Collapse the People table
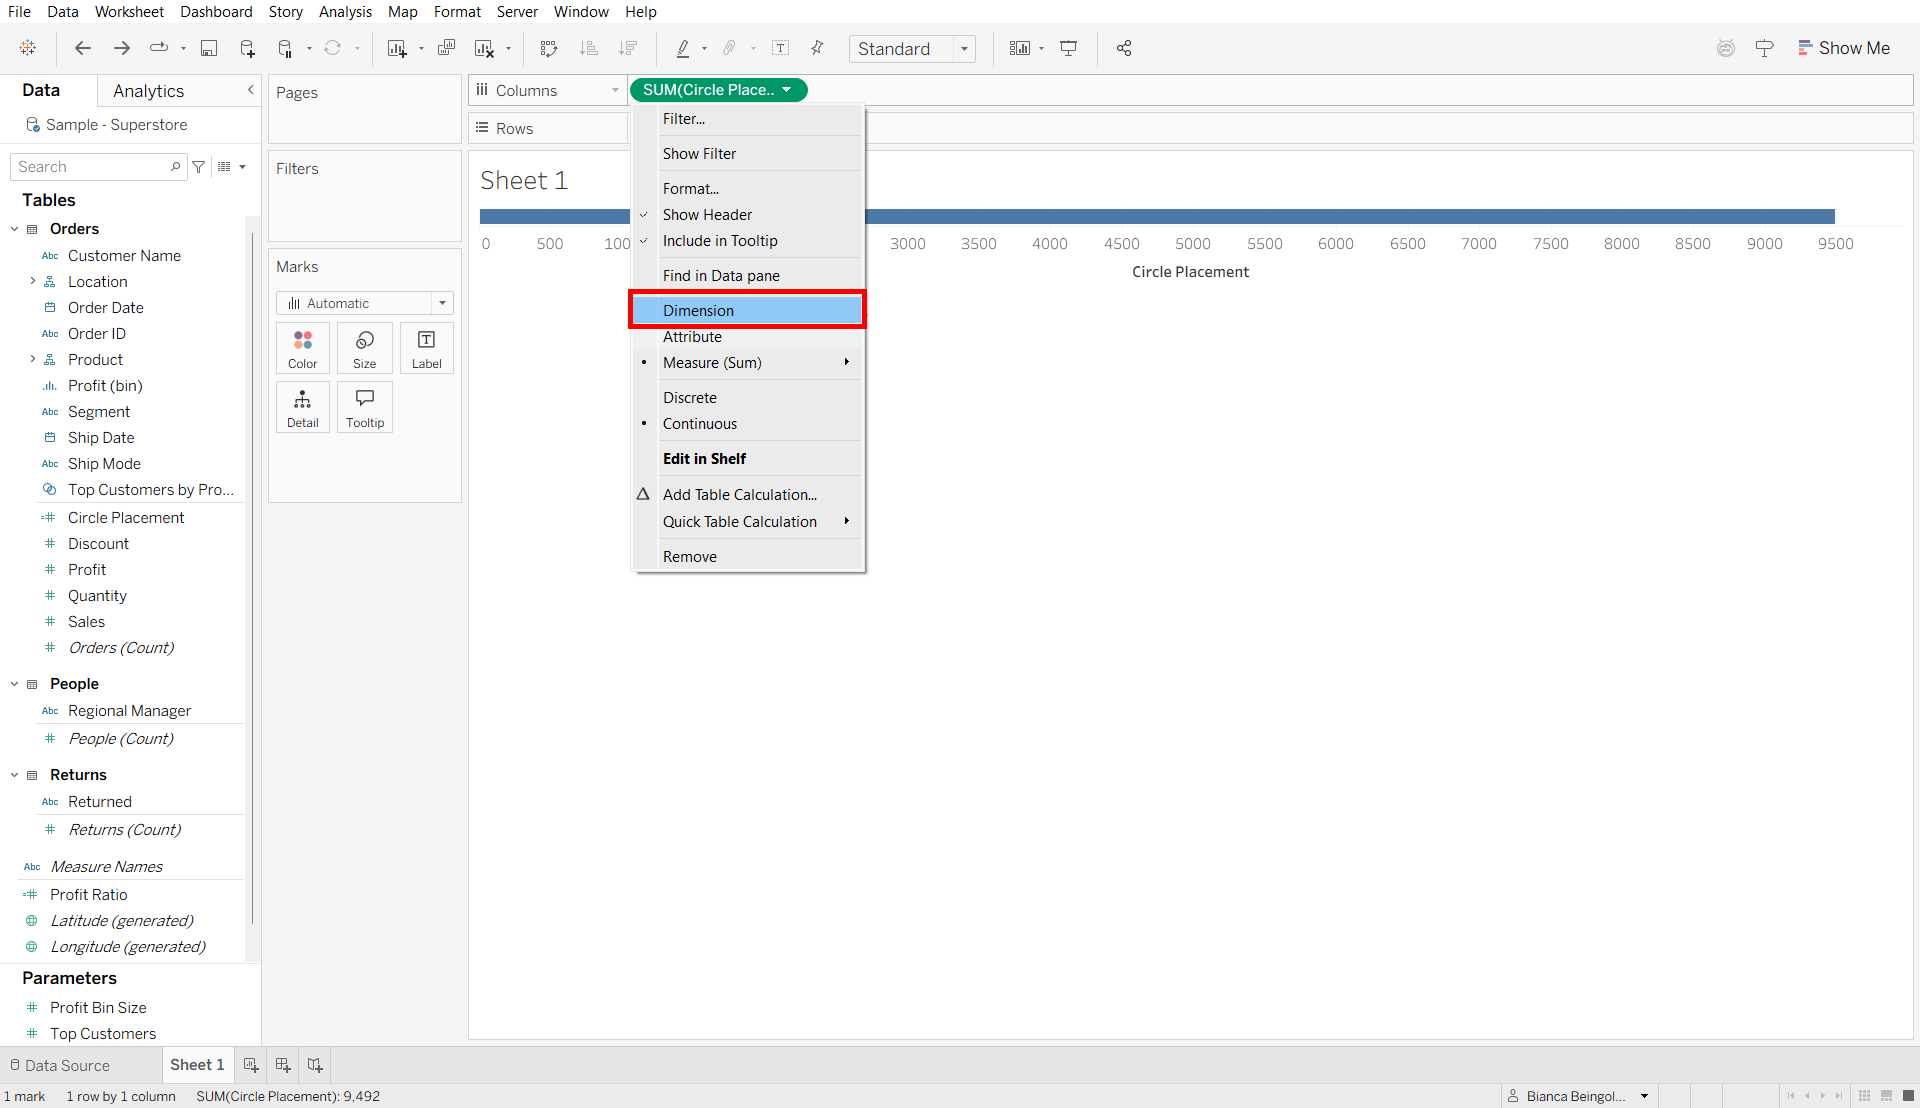 point(15,684)
